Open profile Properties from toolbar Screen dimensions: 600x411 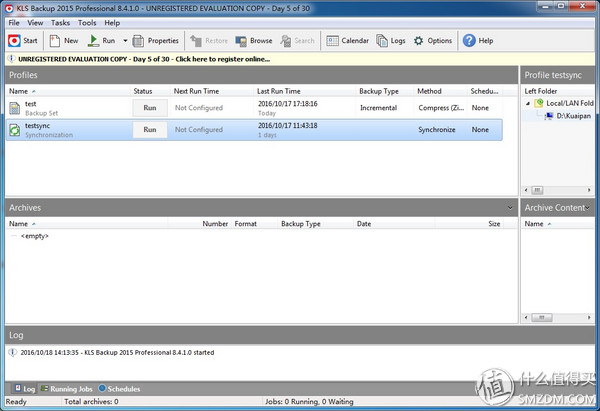click(x=156, y=41)
